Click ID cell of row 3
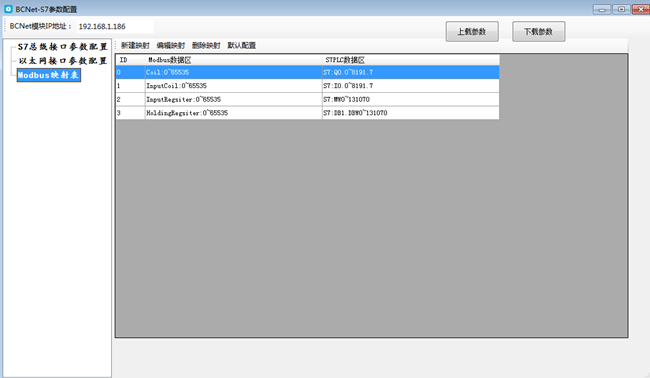Image resolution: width=650 pixels, height=378 pixels. click(131, 113)
